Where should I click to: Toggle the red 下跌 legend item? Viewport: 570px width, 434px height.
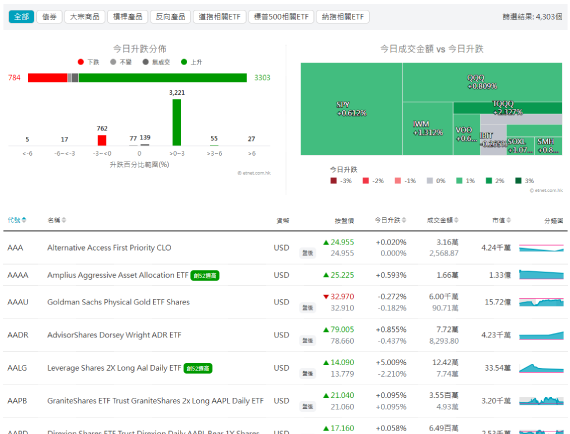[88, 62]
